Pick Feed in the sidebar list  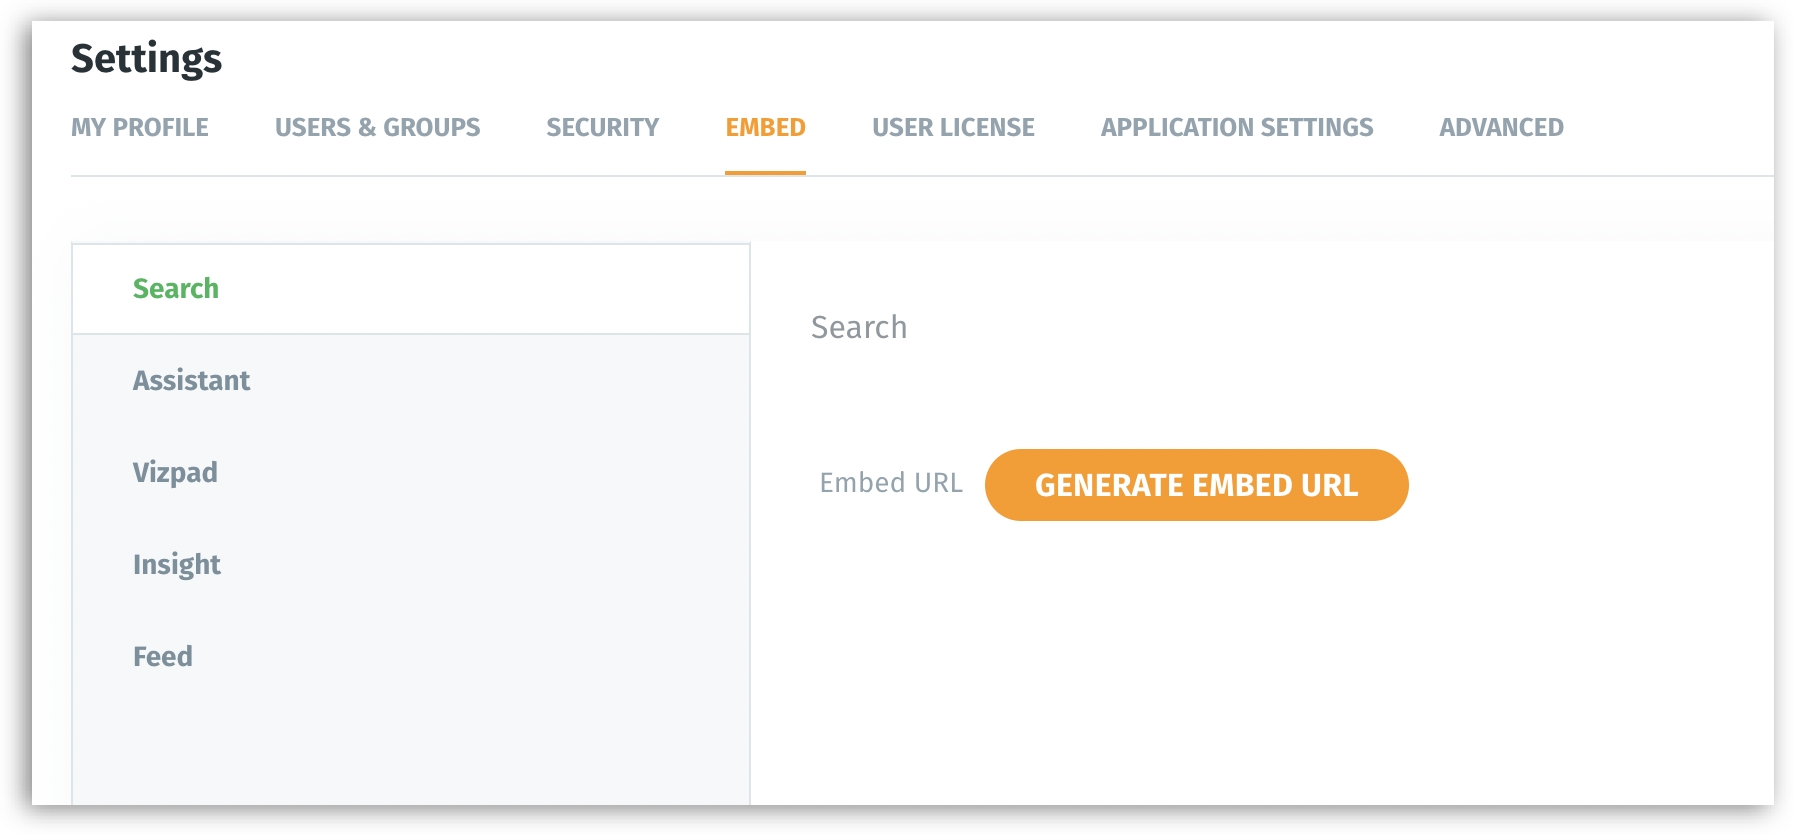pos(163,657)
